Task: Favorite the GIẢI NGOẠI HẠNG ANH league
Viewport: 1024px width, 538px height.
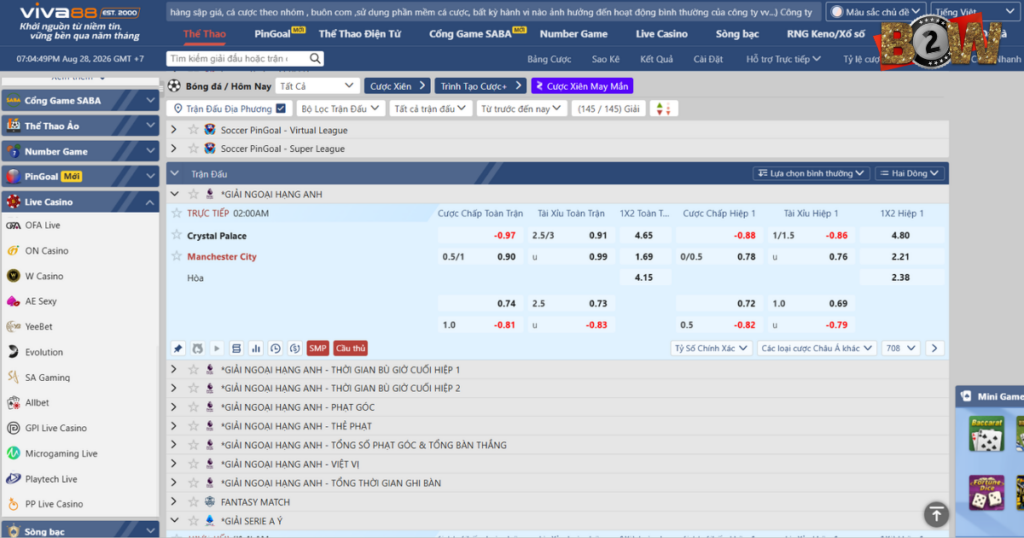Action: point(193,194)
